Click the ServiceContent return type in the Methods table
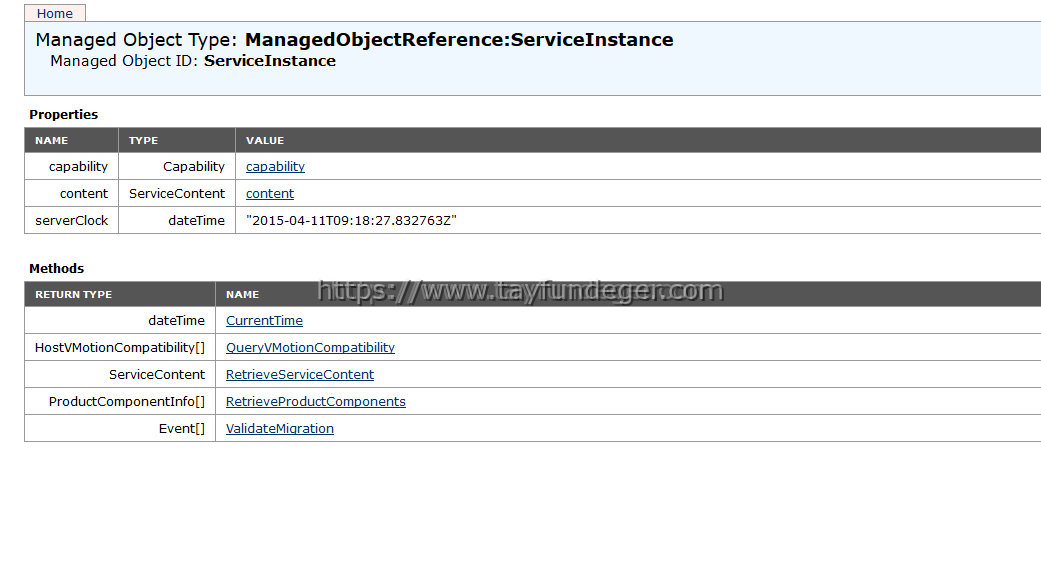The image size is (1041, 582). 157,375
